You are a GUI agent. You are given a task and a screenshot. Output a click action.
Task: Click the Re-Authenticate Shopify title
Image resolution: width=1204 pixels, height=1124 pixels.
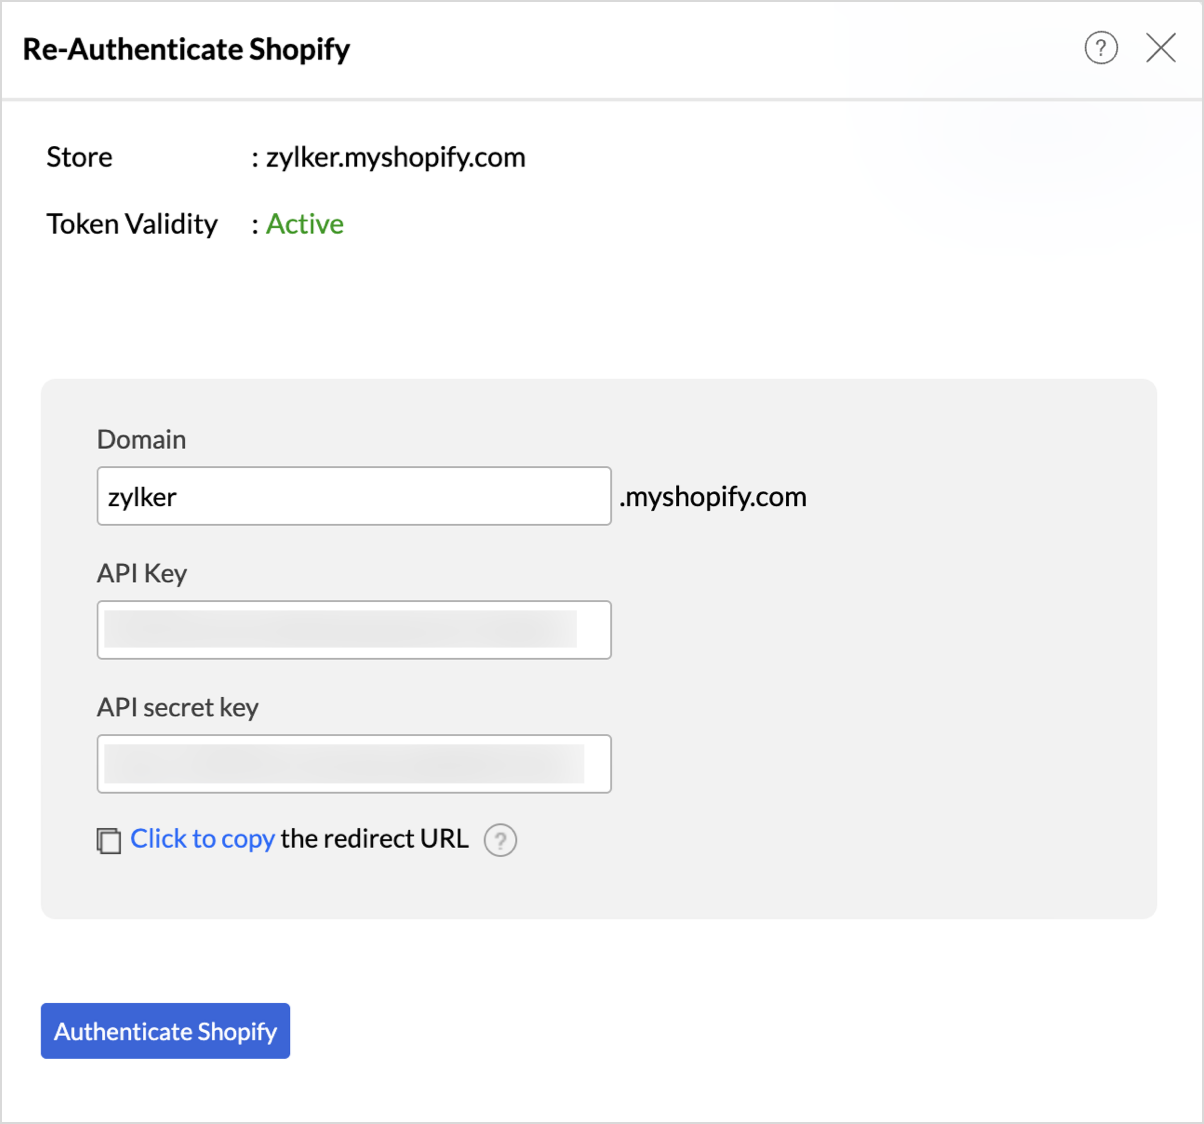186,49
